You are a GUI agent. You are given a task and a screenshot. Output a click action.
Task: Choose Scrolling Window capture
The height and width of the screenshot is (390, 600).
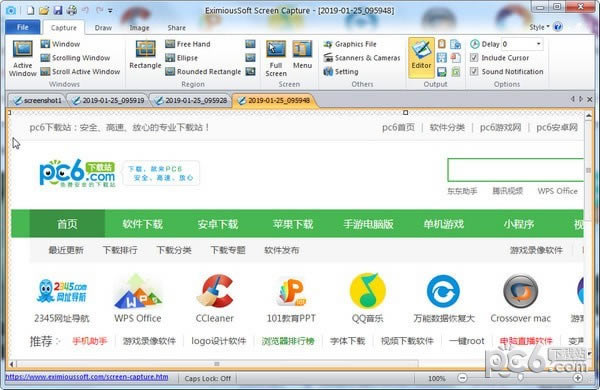[75, 58]
